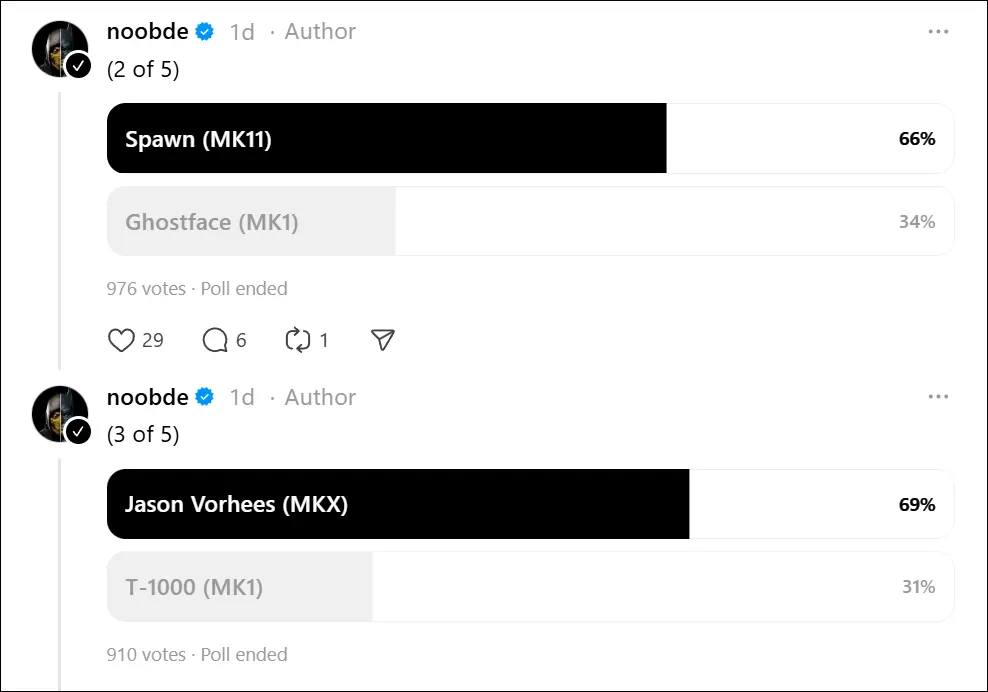
Task: Click the verified badge on first noobde post
Action: pyautogui.click(x=205, y=32)
